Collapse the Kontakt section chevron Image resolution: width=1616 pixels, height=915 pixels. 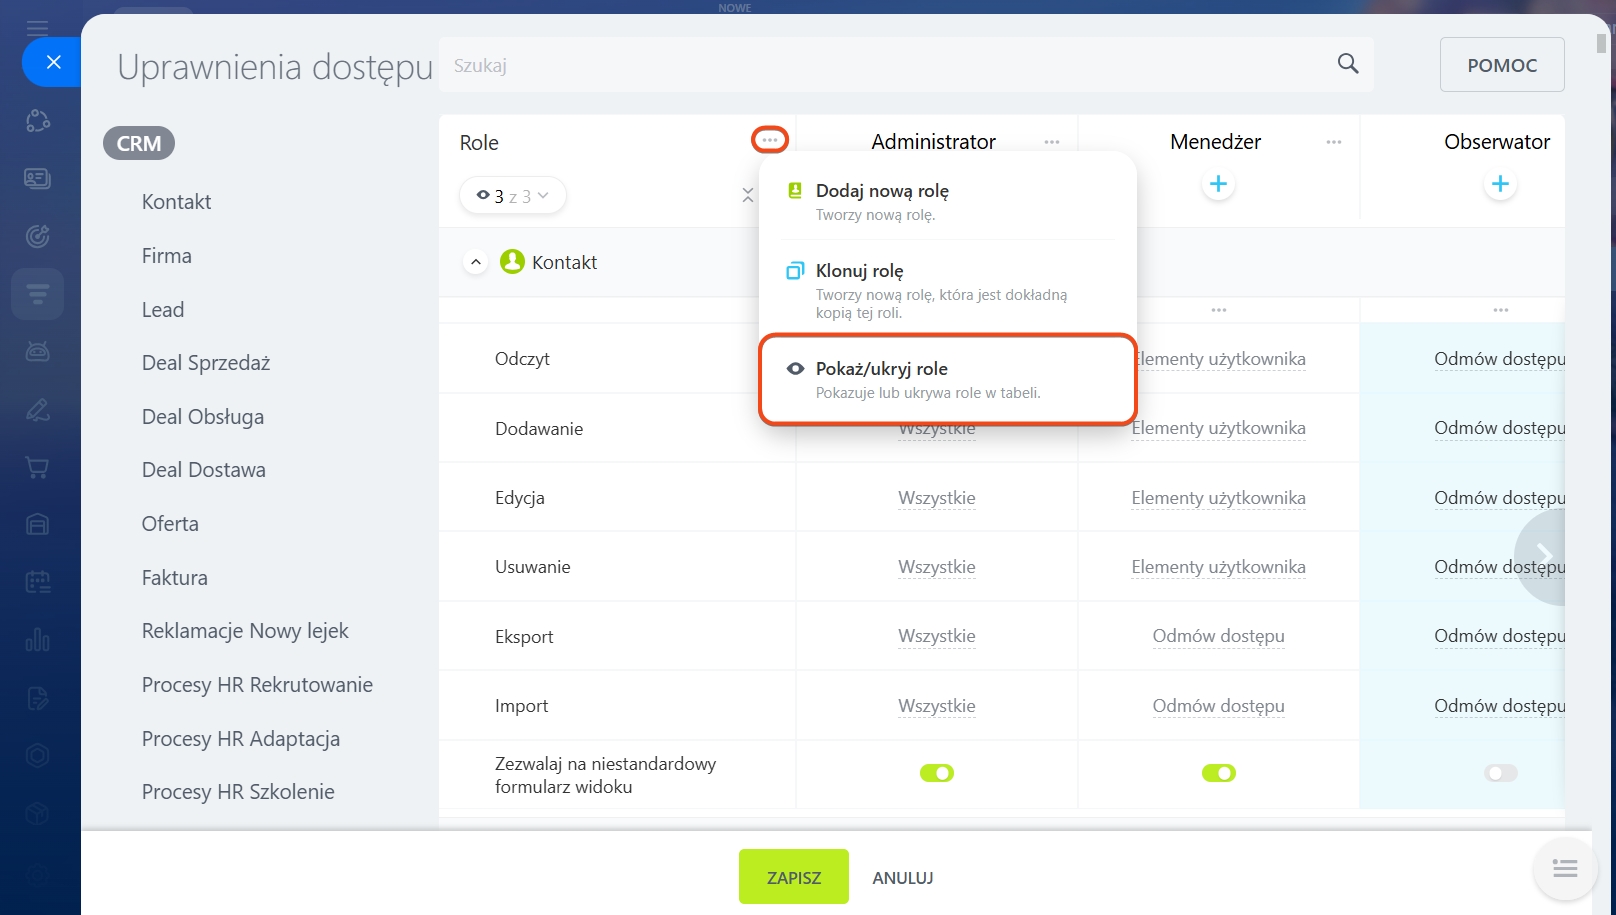[476, 262]
